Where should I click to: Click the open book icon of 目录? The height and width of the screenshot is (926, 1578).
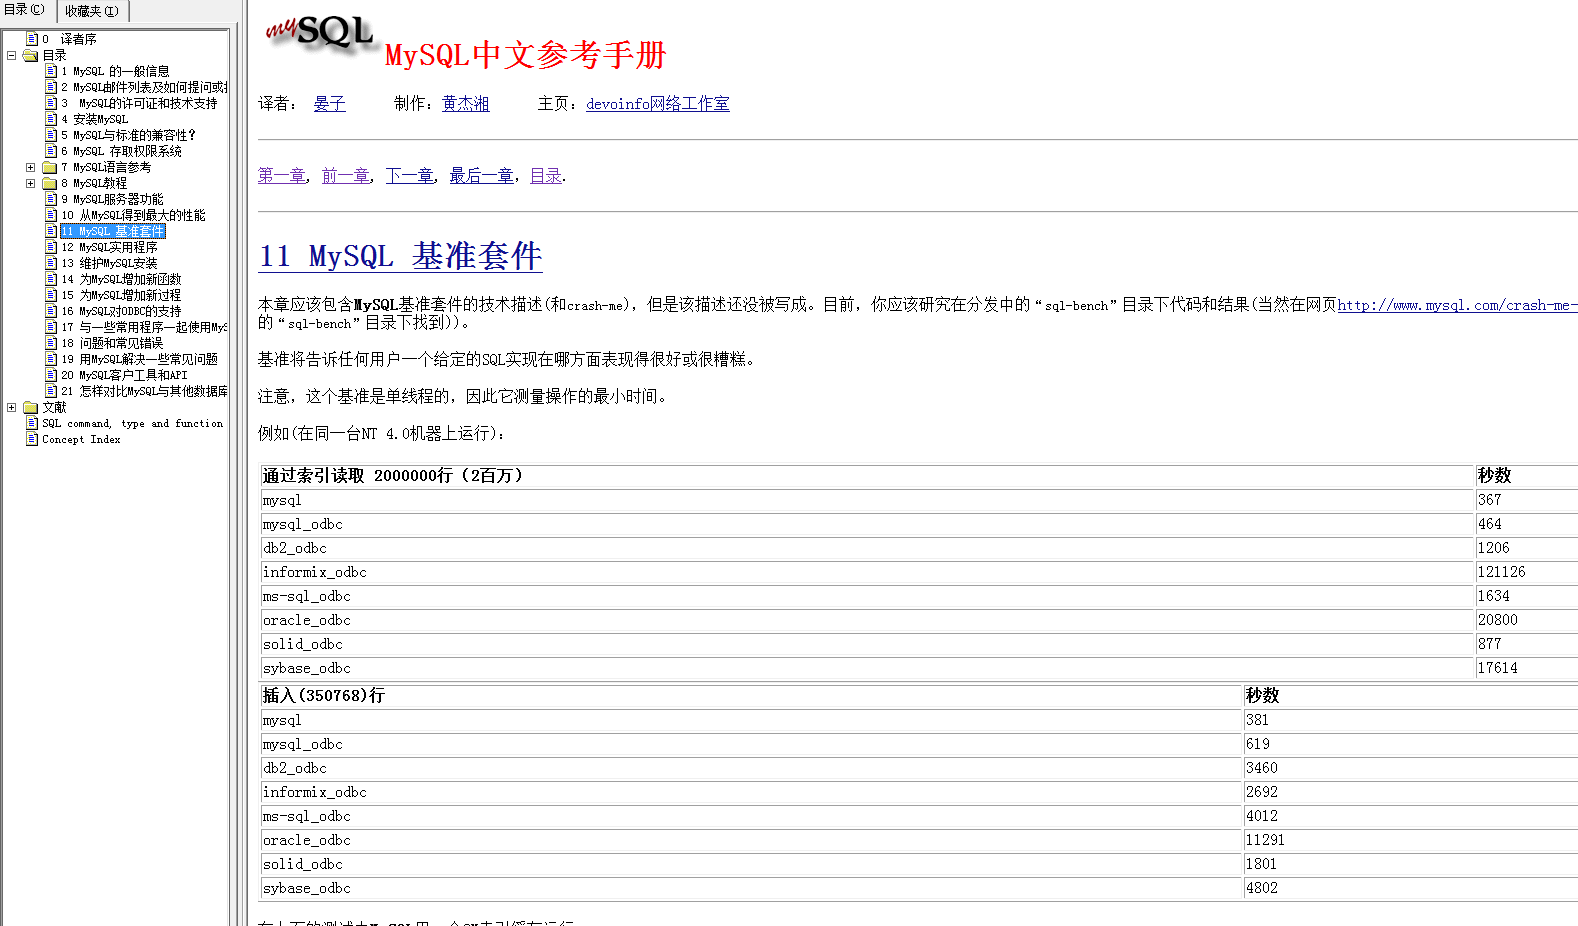(31, 55)
